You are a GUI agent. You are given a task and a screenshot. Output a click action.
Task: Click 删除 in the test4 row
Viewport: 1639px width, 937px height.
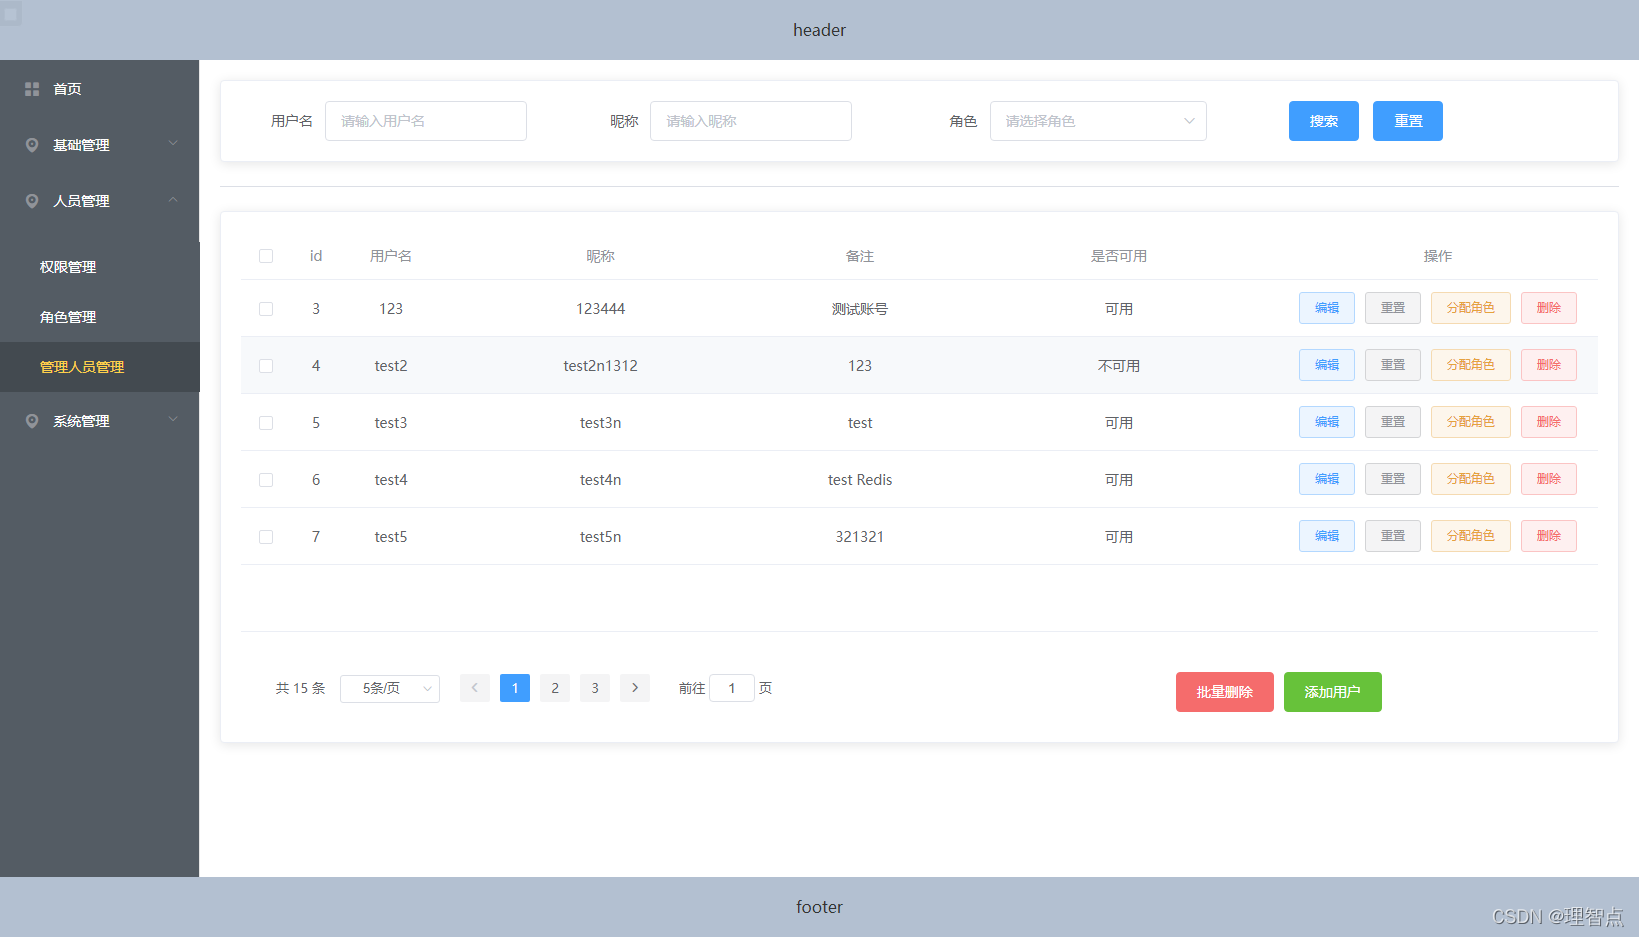(x=1549, y=479)
